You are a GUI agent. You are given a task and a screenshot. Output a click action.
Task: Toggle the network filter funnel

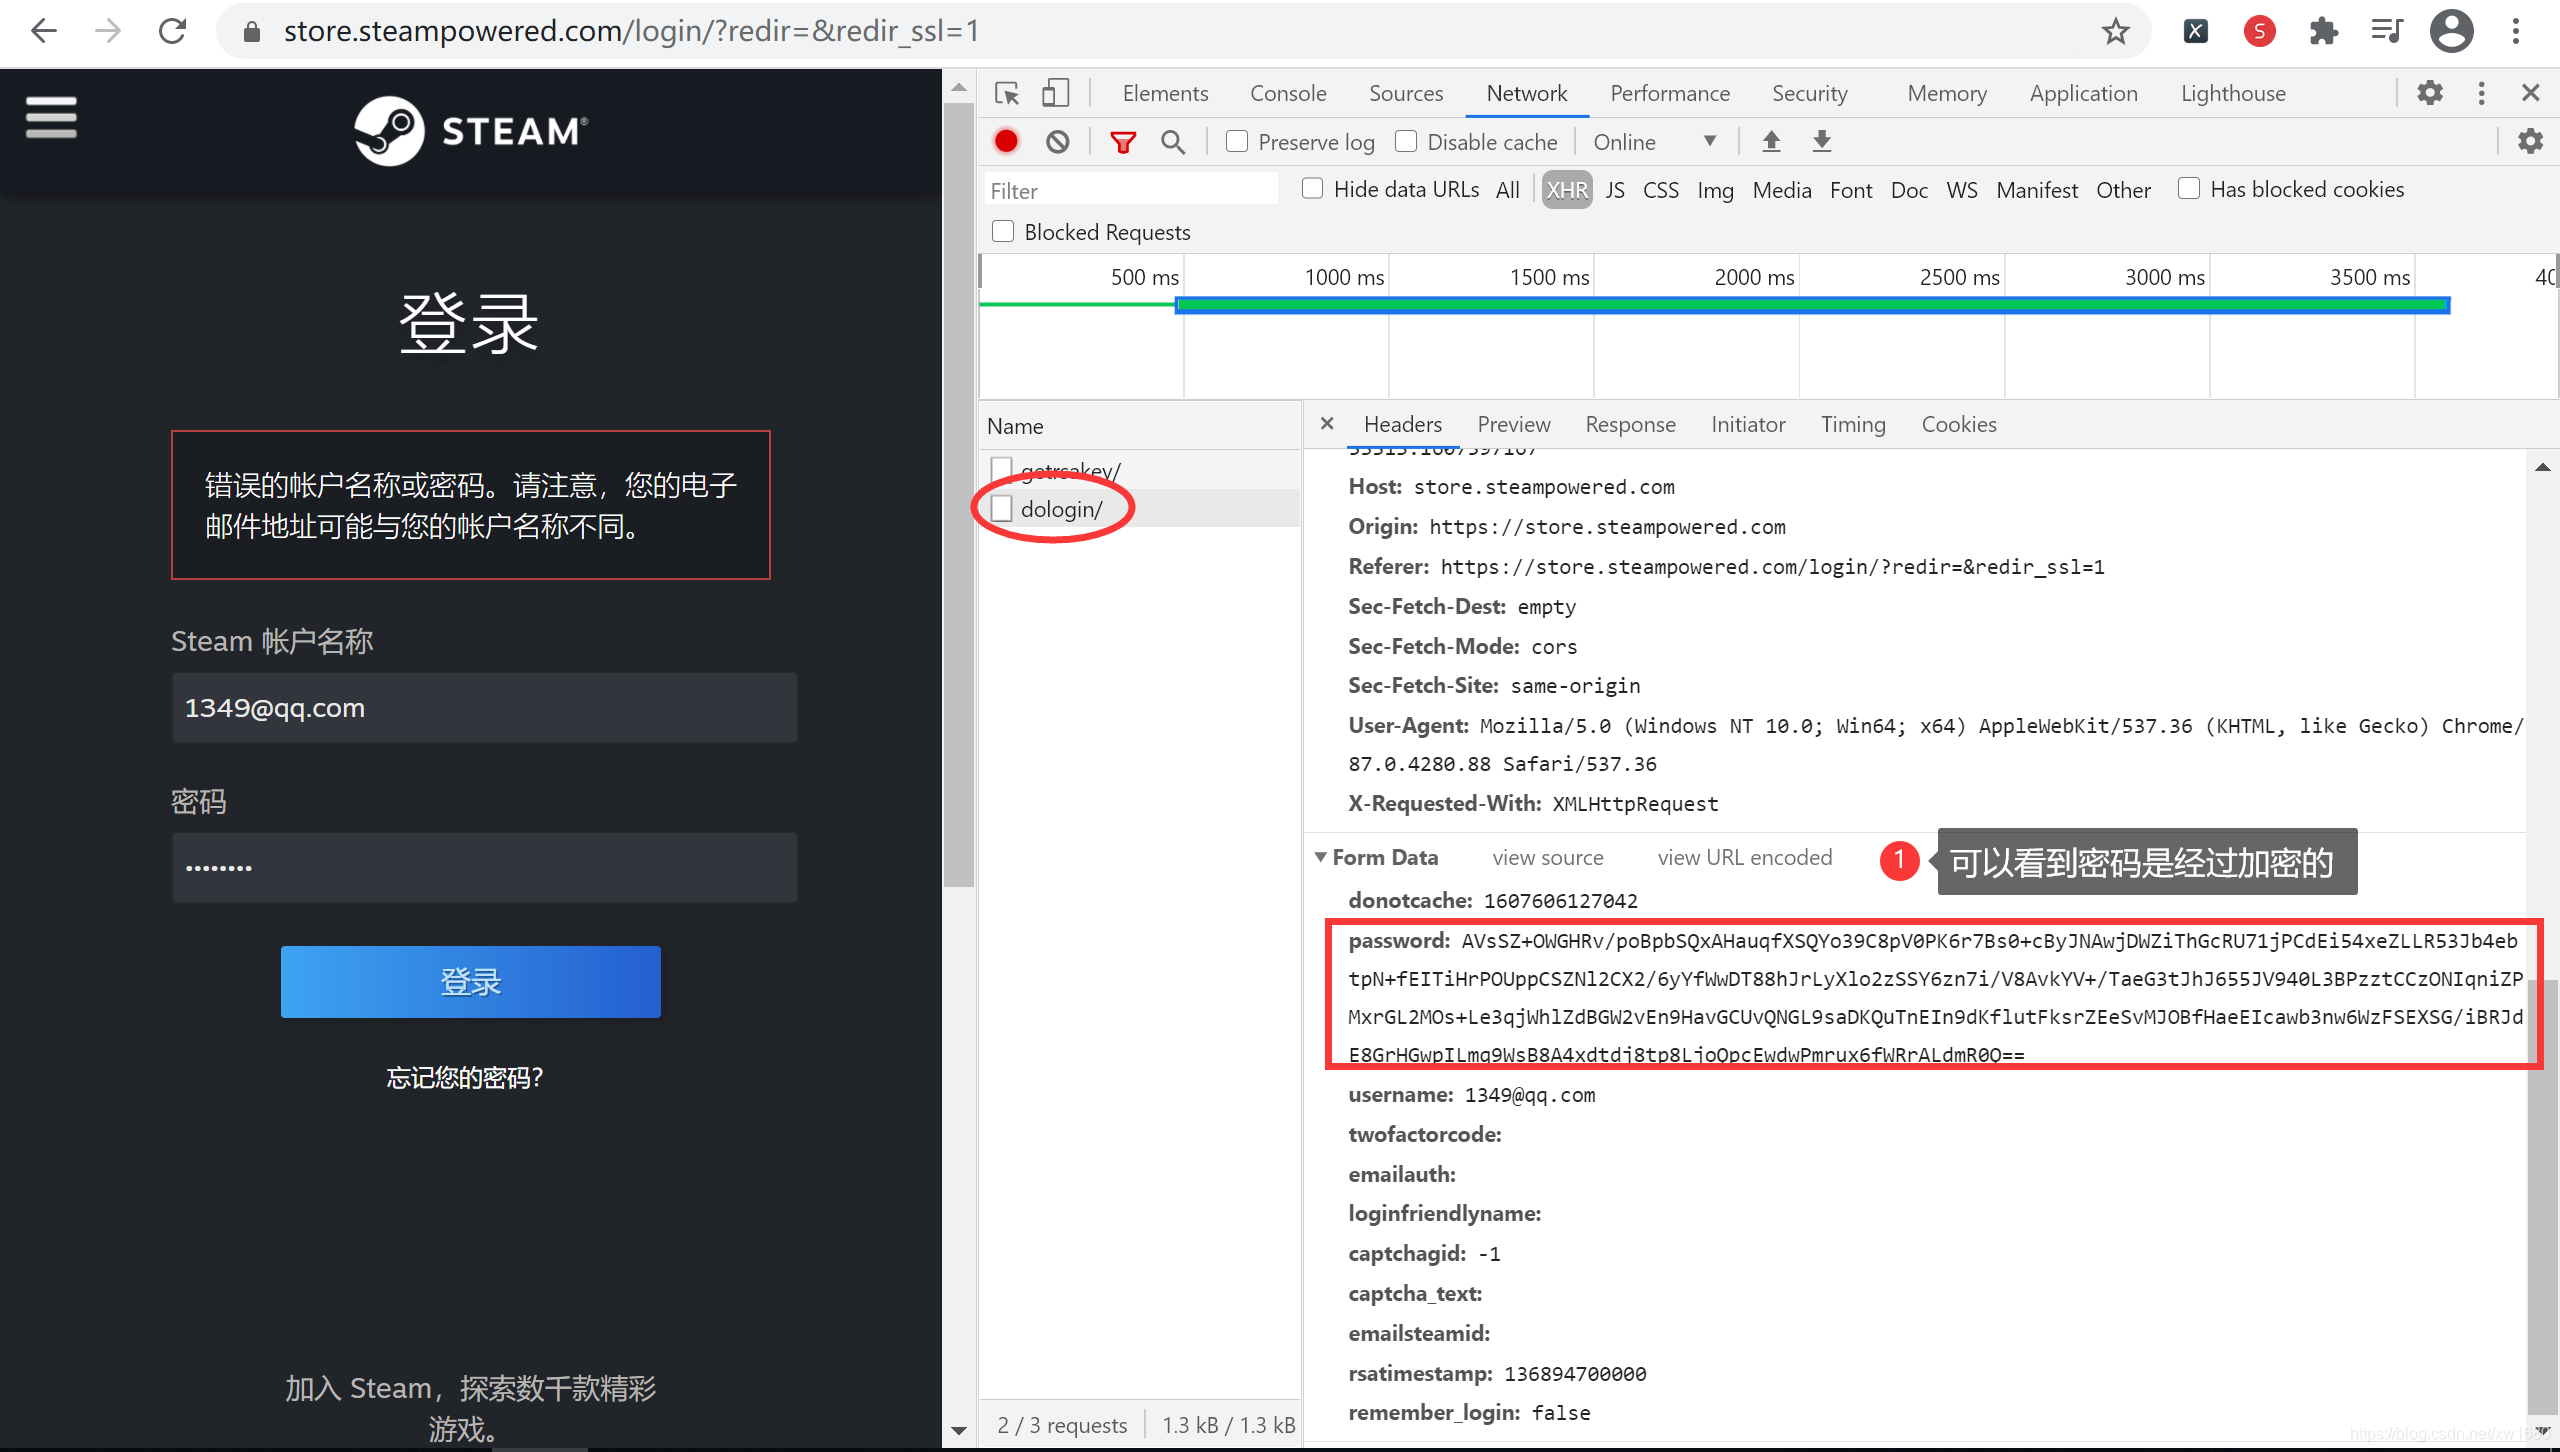coord(1123,142)
